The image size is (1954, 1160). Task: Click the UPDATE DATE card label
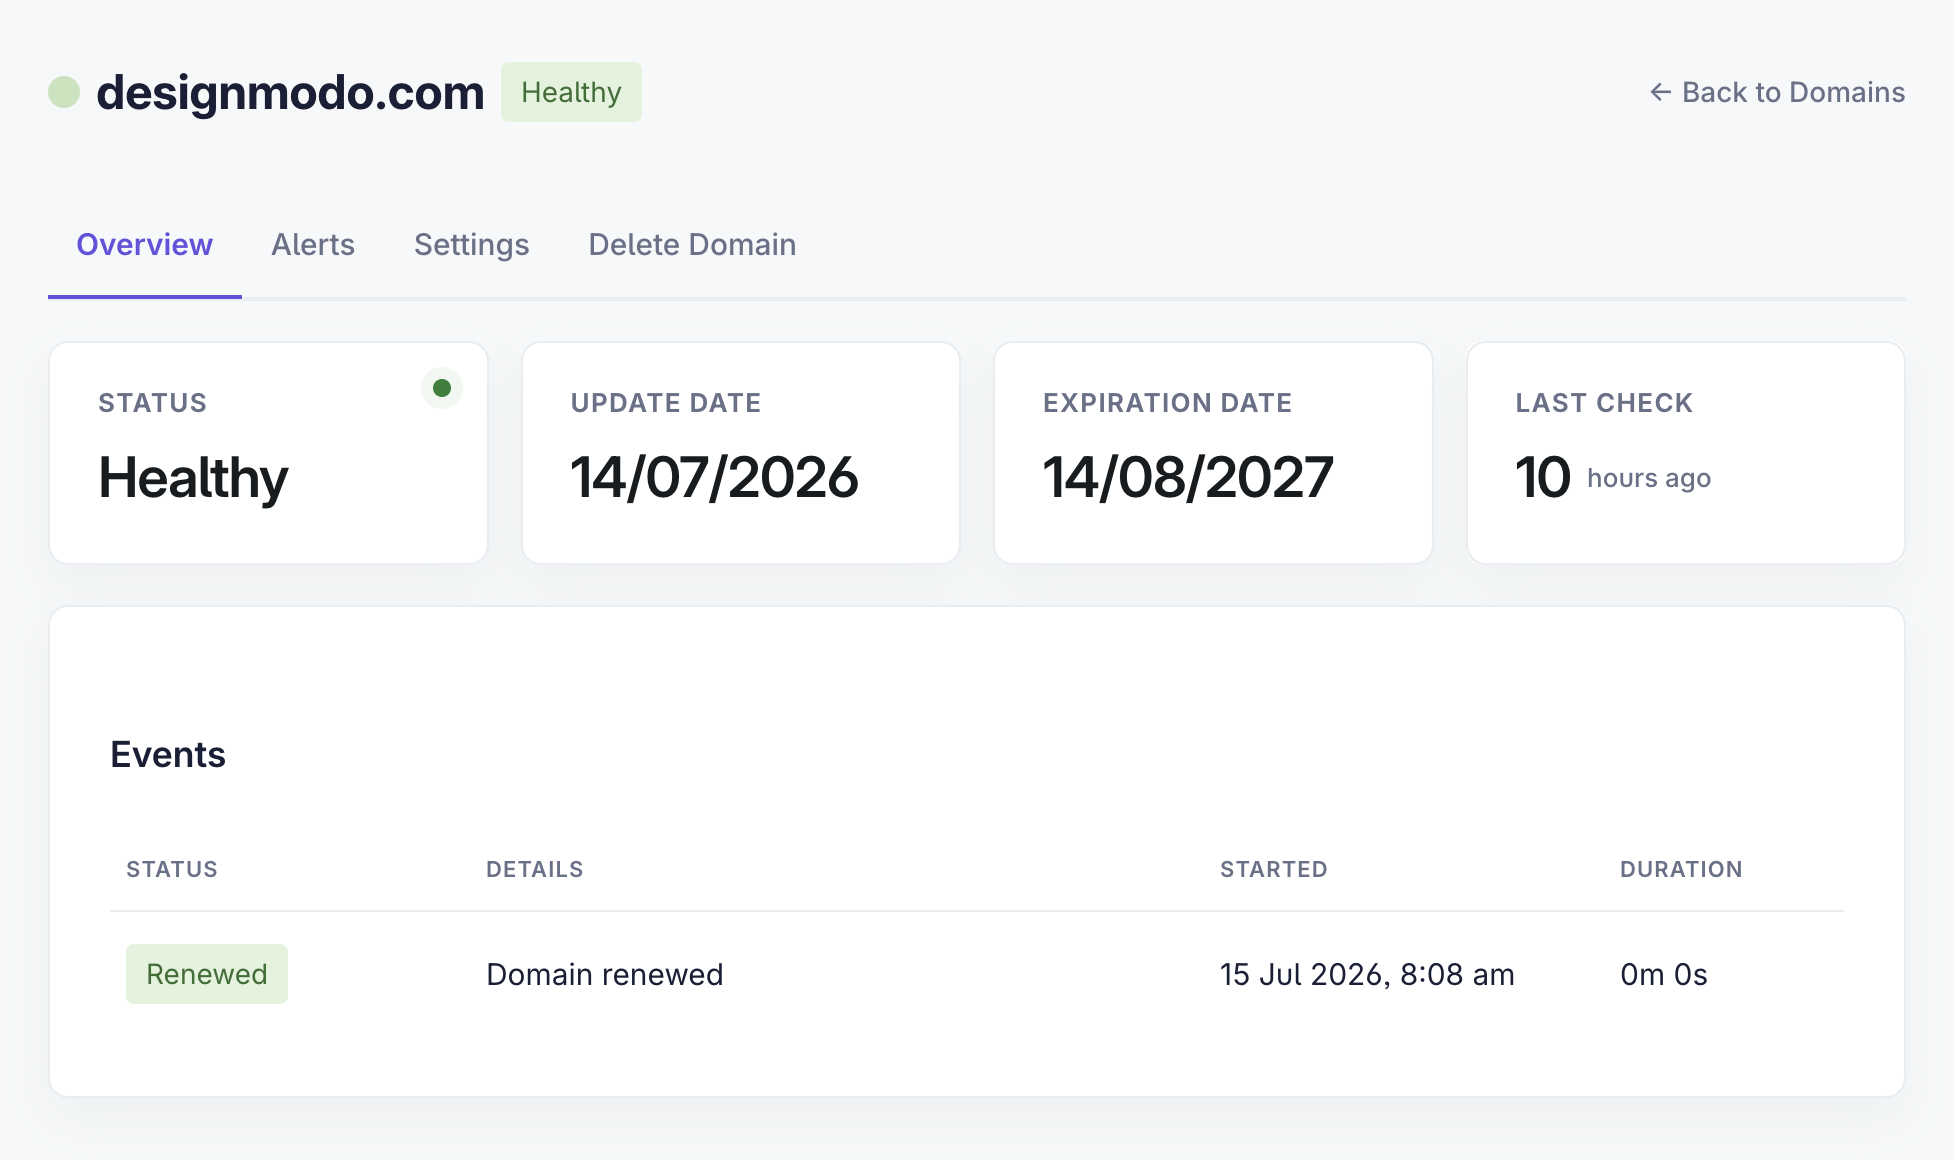666,403
